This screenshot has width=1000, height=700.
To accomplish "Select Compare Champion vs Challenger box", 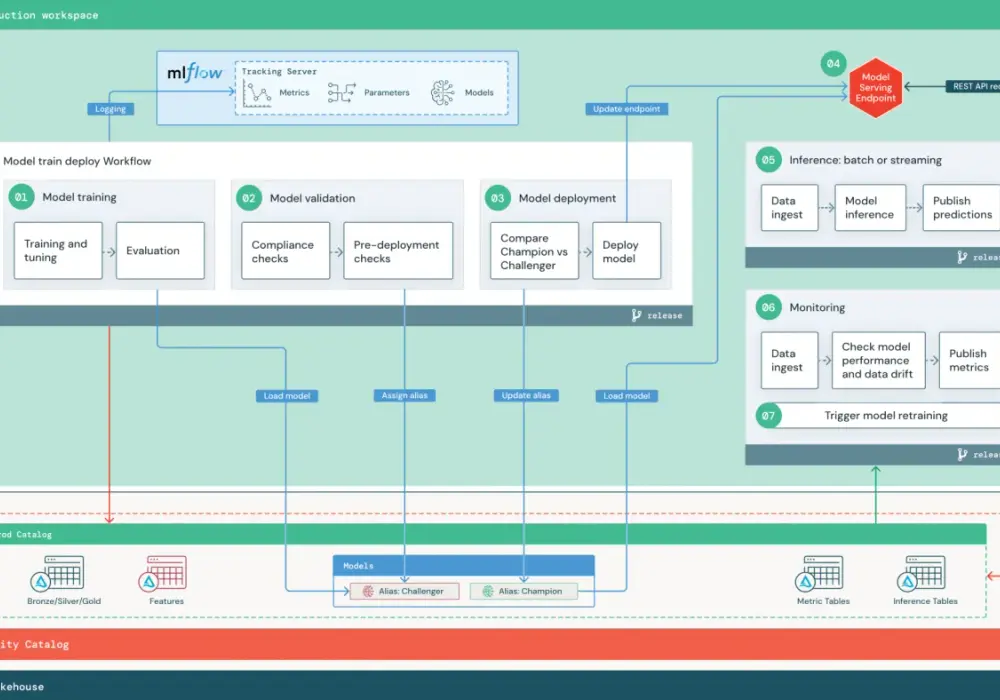I will pos(534,251).
